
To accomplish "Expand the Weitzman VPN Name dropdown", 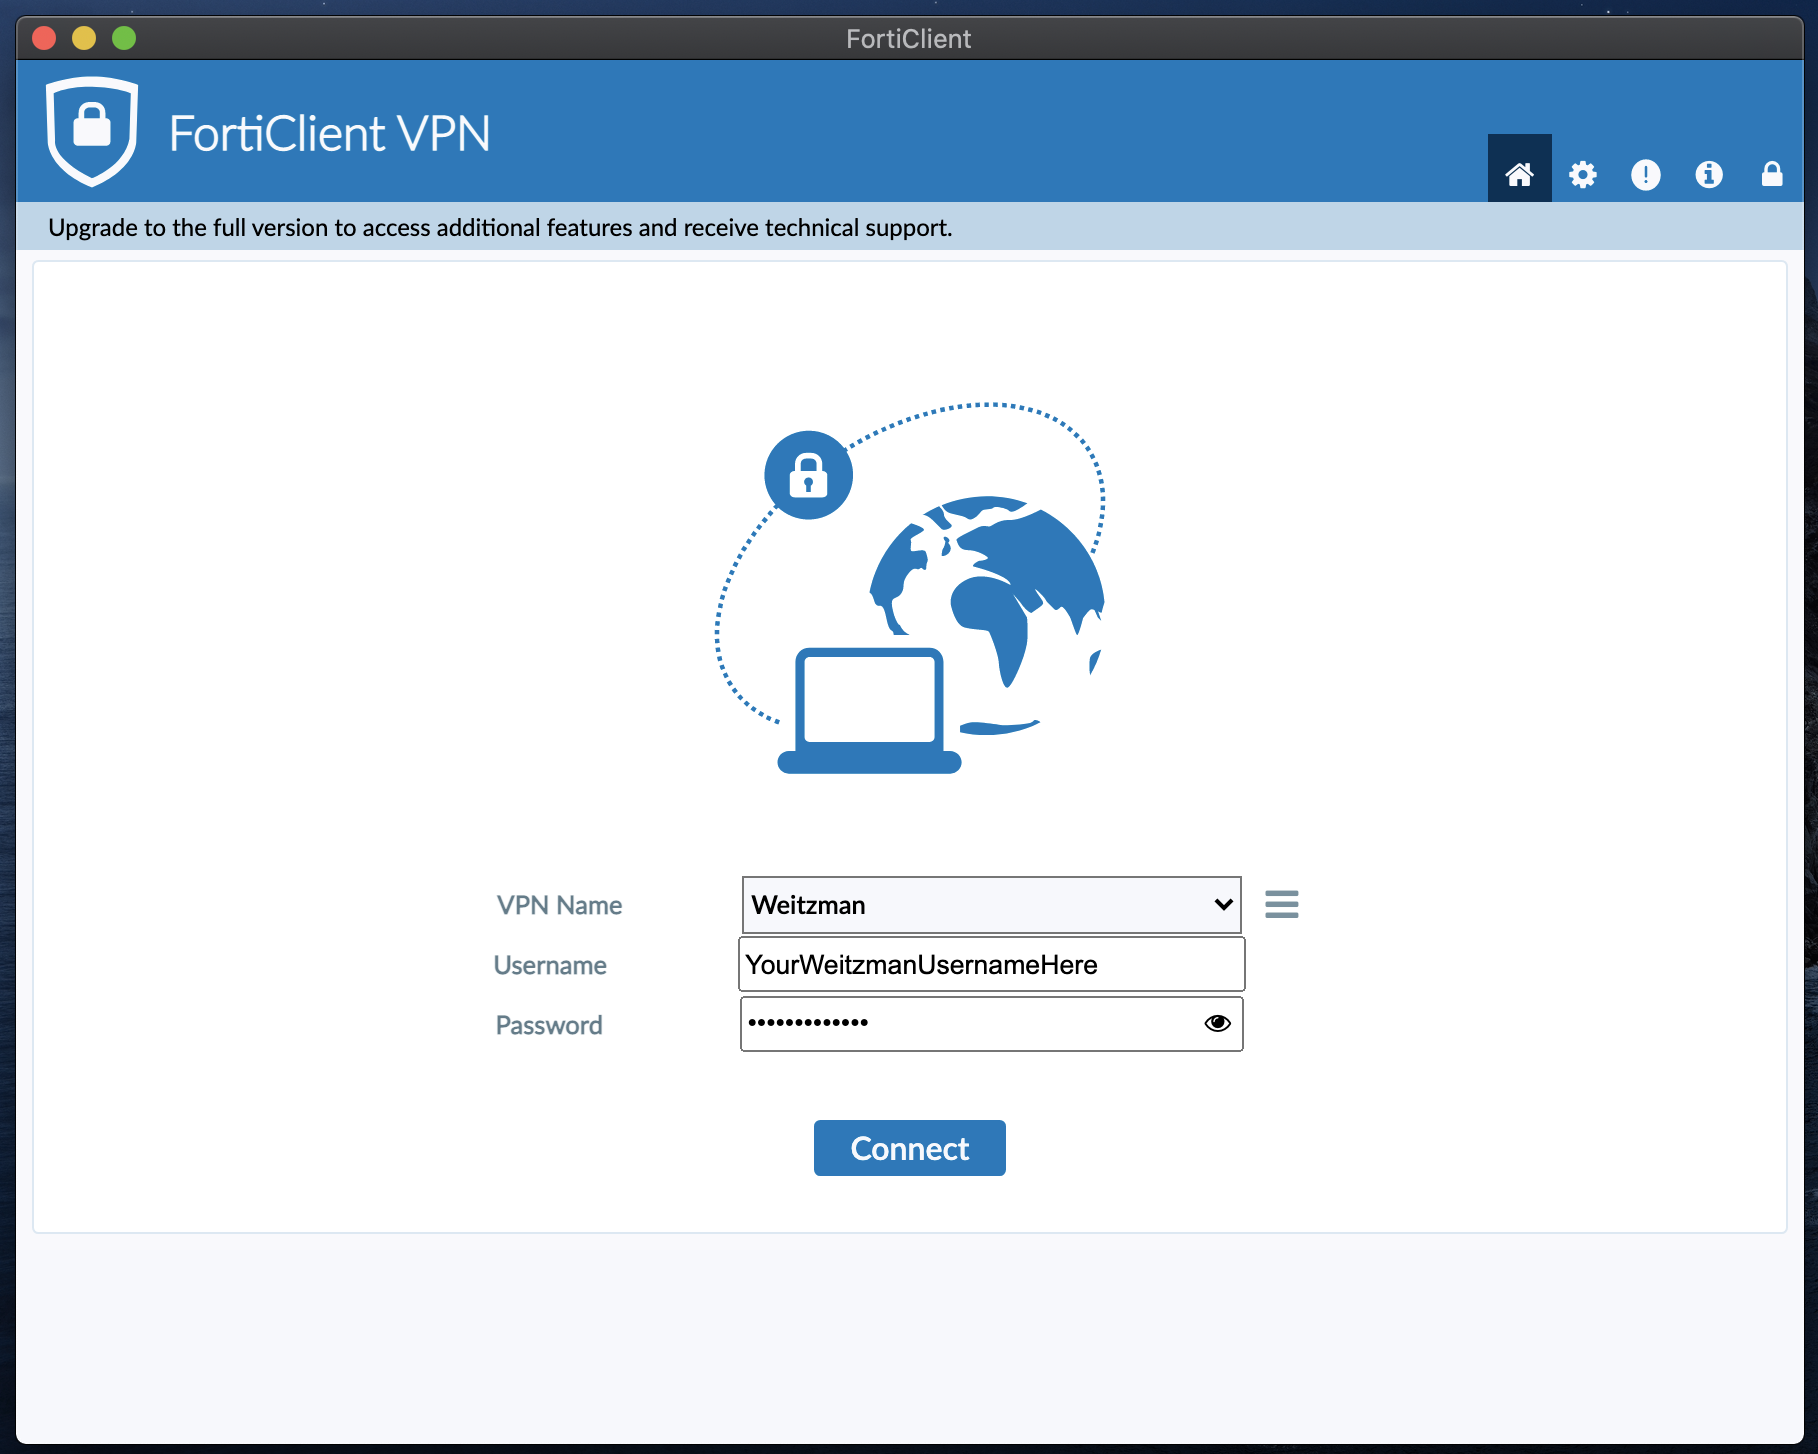I will point(991,905).
